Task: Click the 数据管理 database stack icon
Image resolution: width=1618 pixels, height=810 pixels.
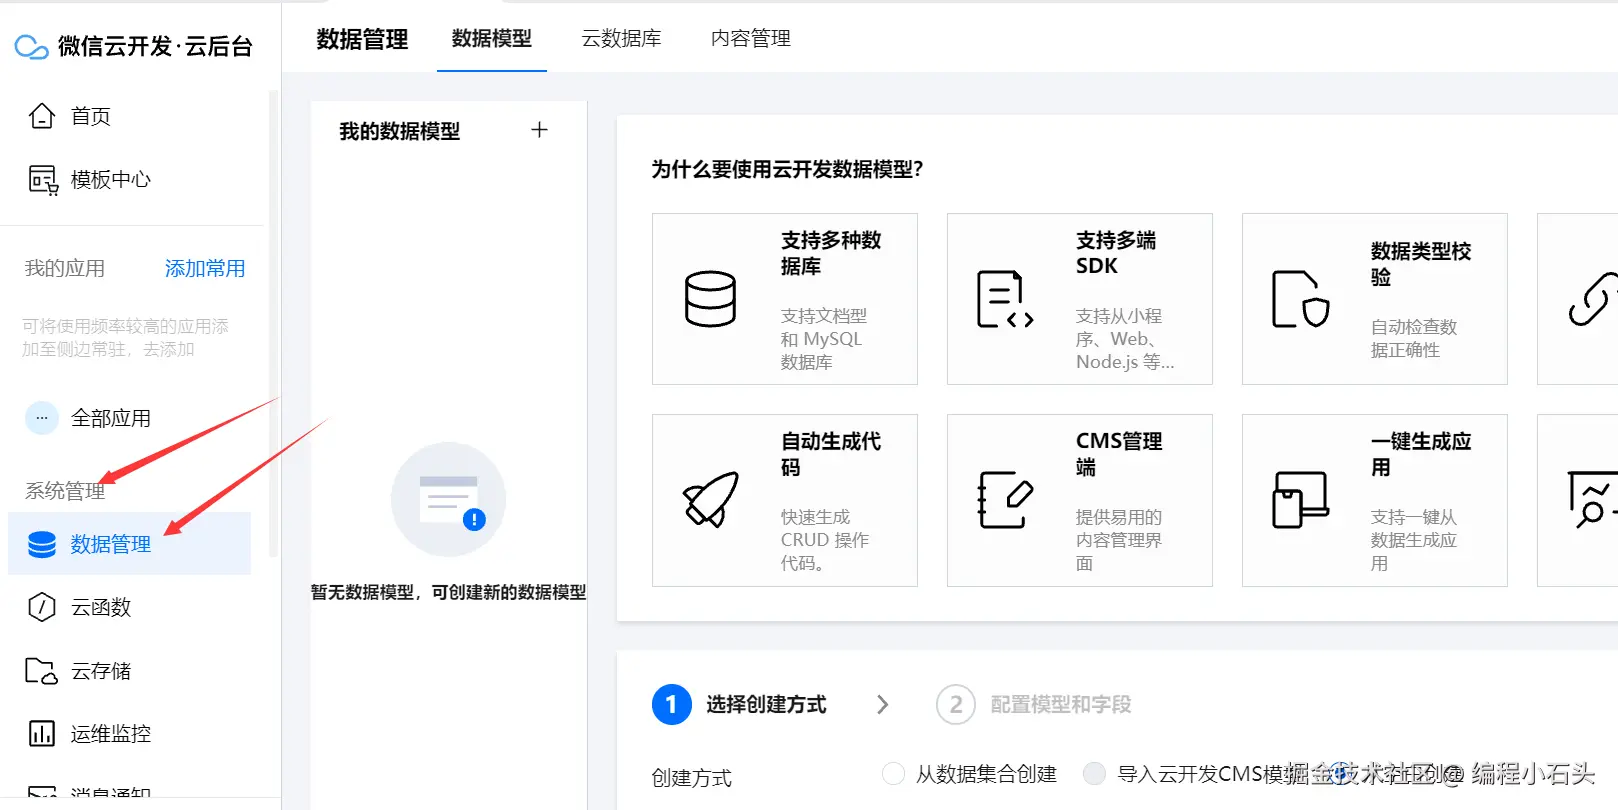Action: pyautogui.click(x=42, y=544)
